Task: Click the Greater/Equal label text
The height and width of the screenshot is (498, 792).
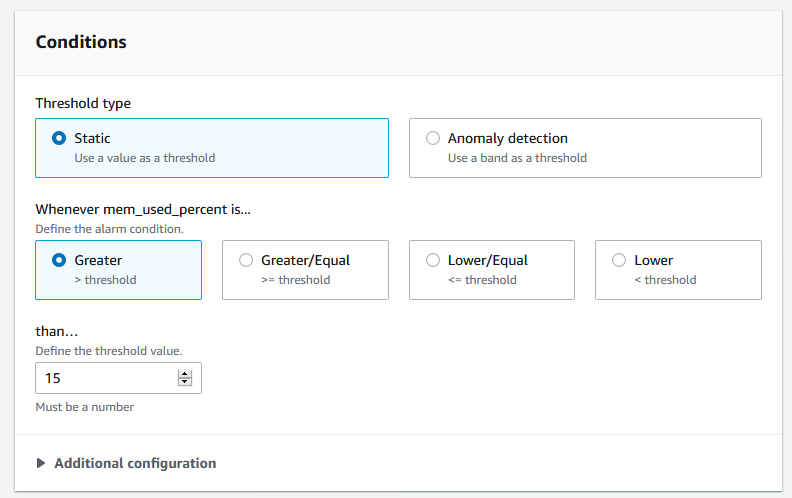Action: (306, 261)
